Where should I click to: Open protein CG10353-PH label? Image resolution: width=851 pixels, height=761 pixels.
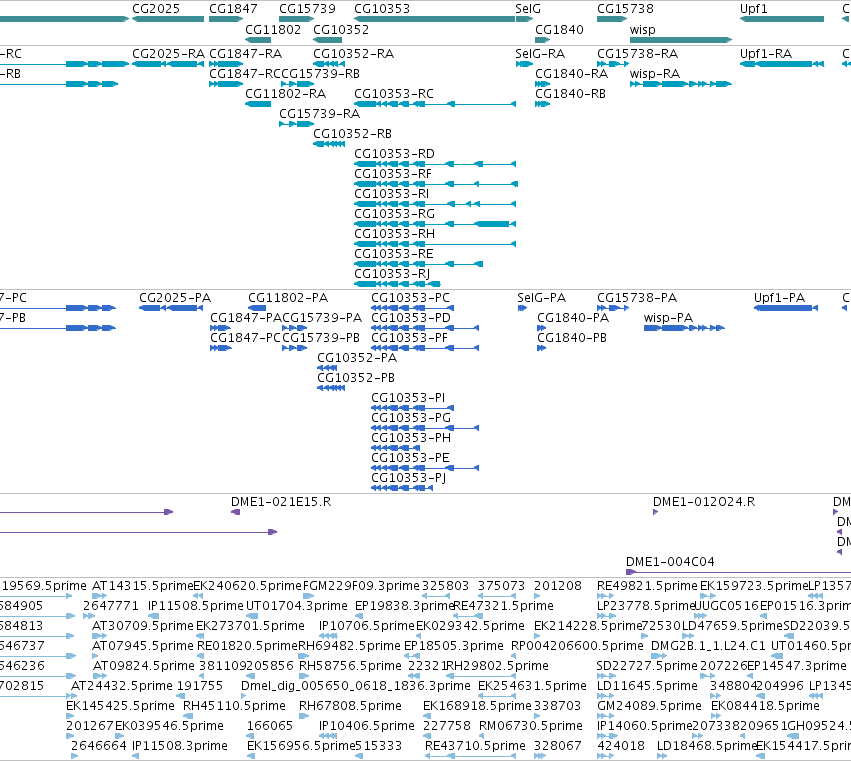411,437
